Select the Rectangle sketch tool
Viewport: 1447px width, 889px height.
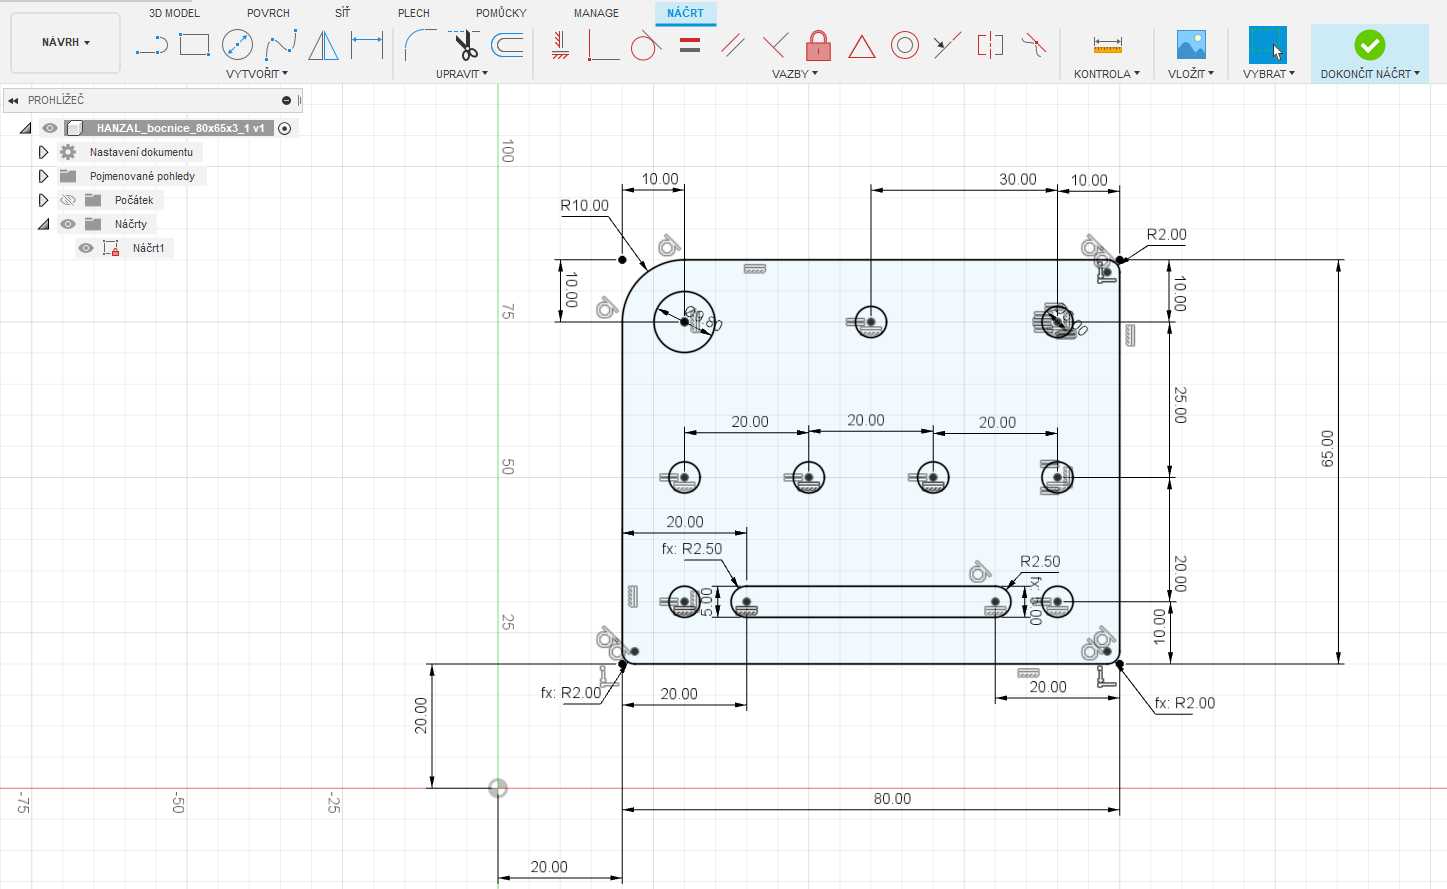pyautogui.click(x=194, y=45)
